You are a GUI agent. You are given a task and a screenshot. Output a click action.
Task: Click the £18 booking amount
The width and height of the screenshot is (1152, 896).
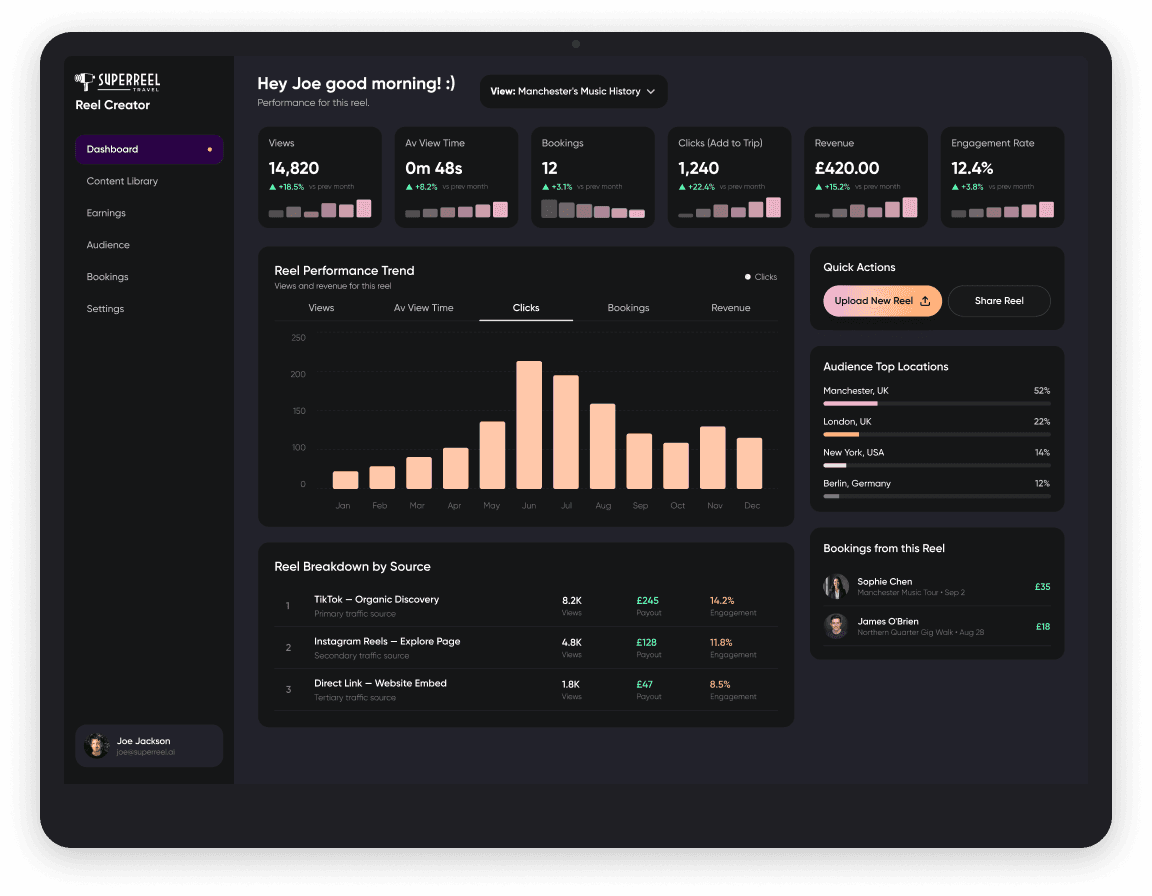tap(1043, 626)
